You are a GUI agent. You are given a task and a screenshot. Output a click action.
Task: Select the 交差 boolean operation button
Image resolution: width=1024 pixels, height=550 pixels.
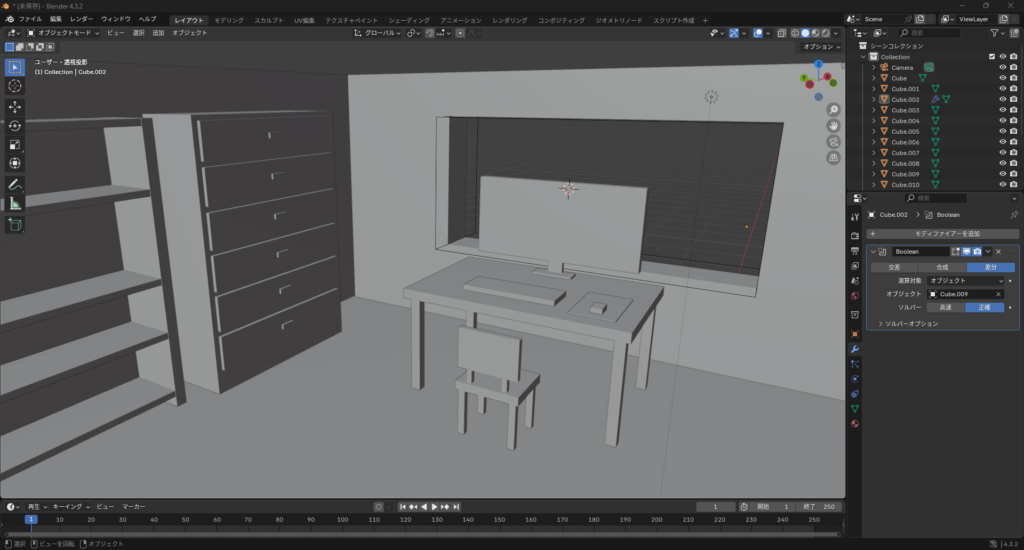coord(894,267)
